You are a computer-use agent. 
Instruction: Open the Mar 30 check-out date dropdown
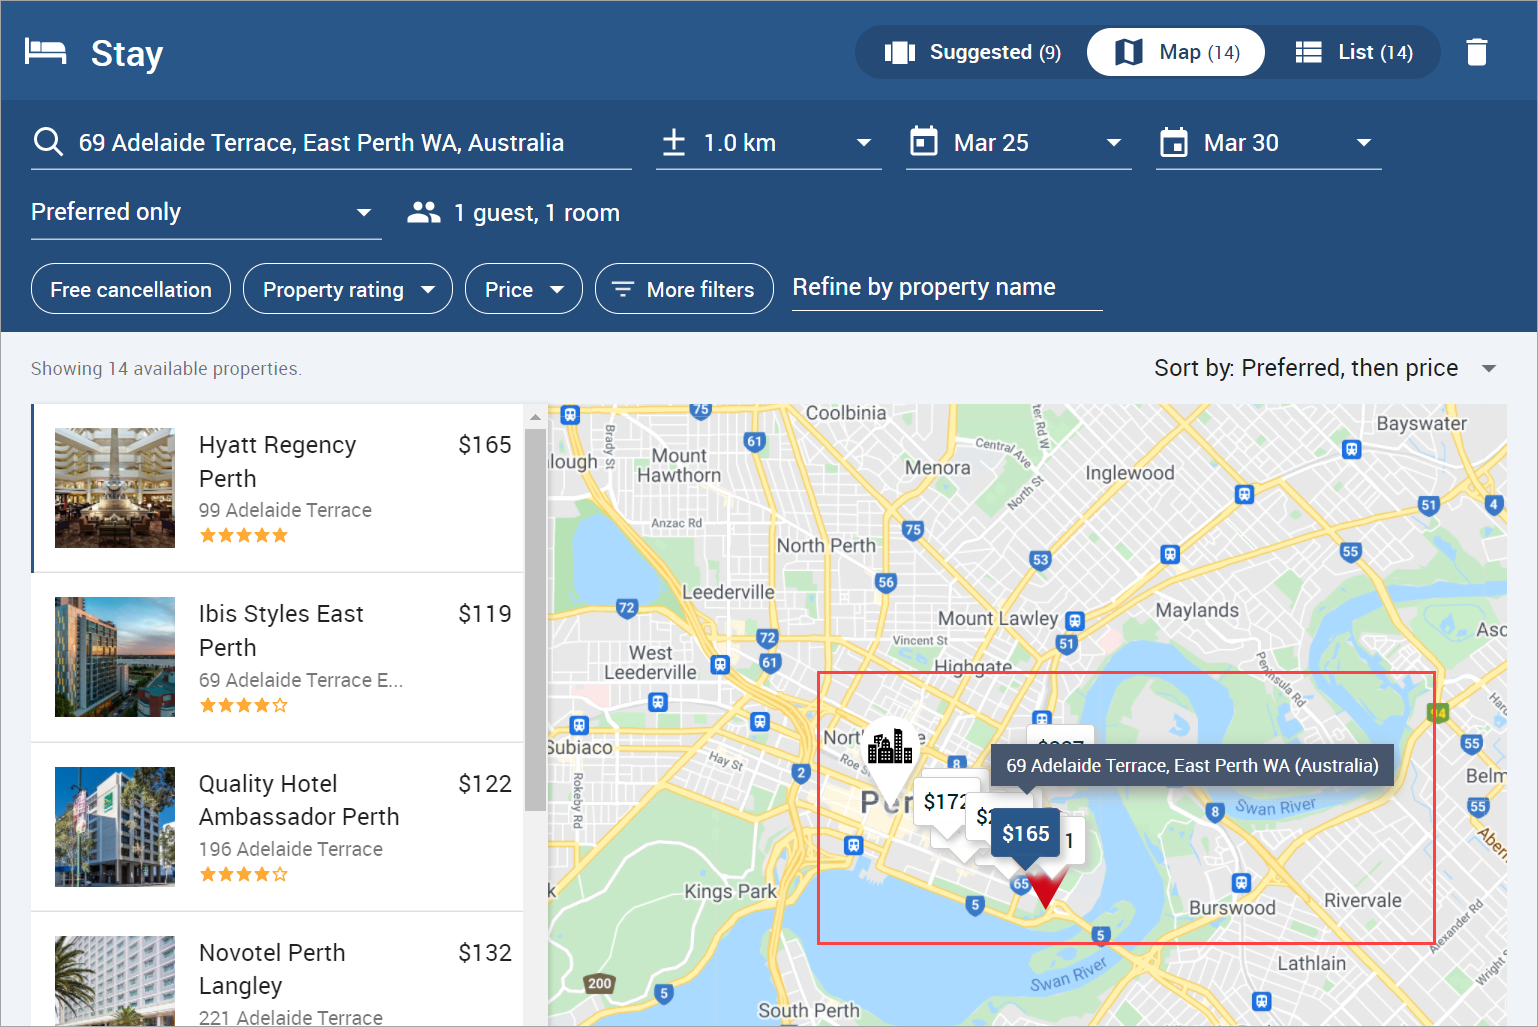(1268, 143)
